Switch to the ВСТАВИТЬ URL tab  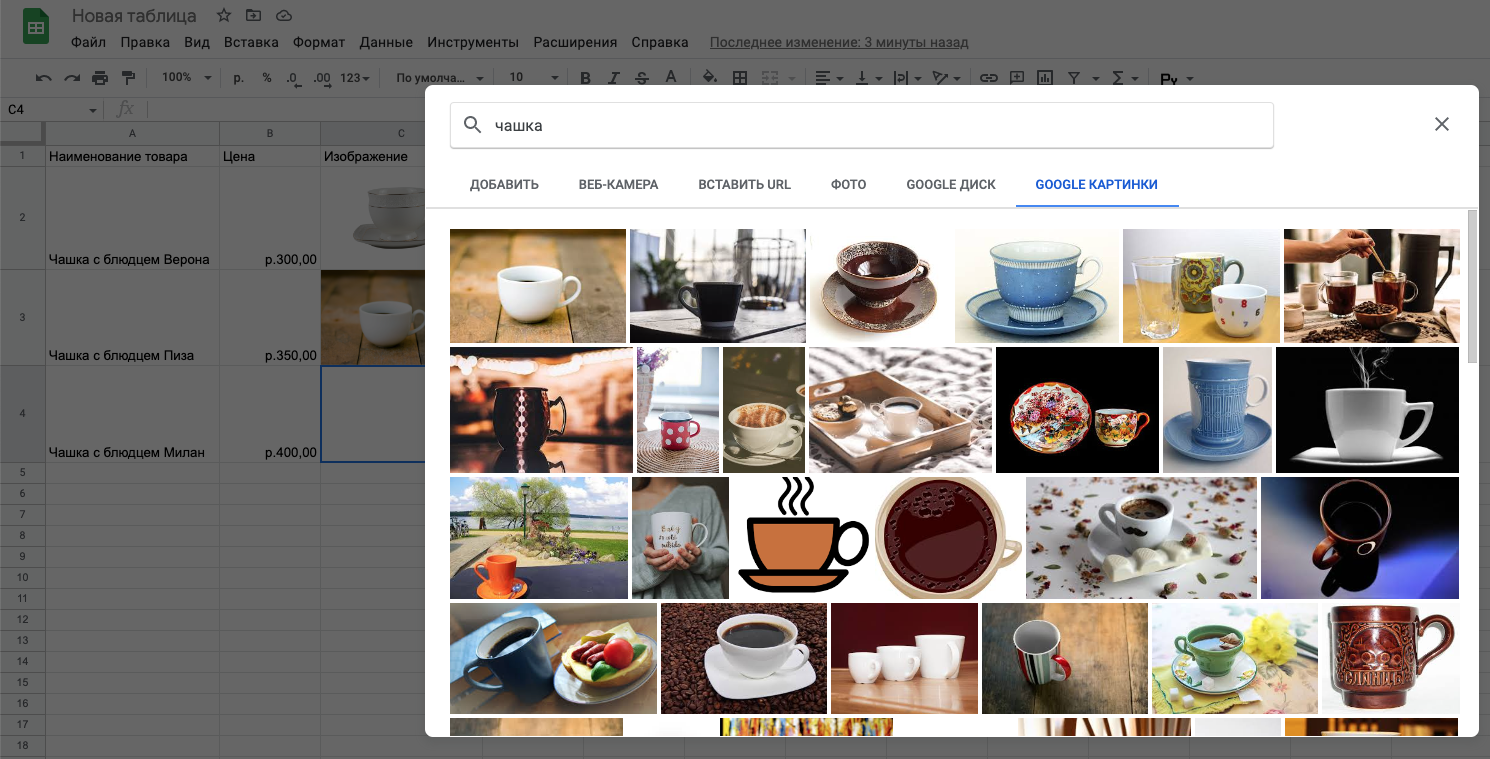click(744, 185)
